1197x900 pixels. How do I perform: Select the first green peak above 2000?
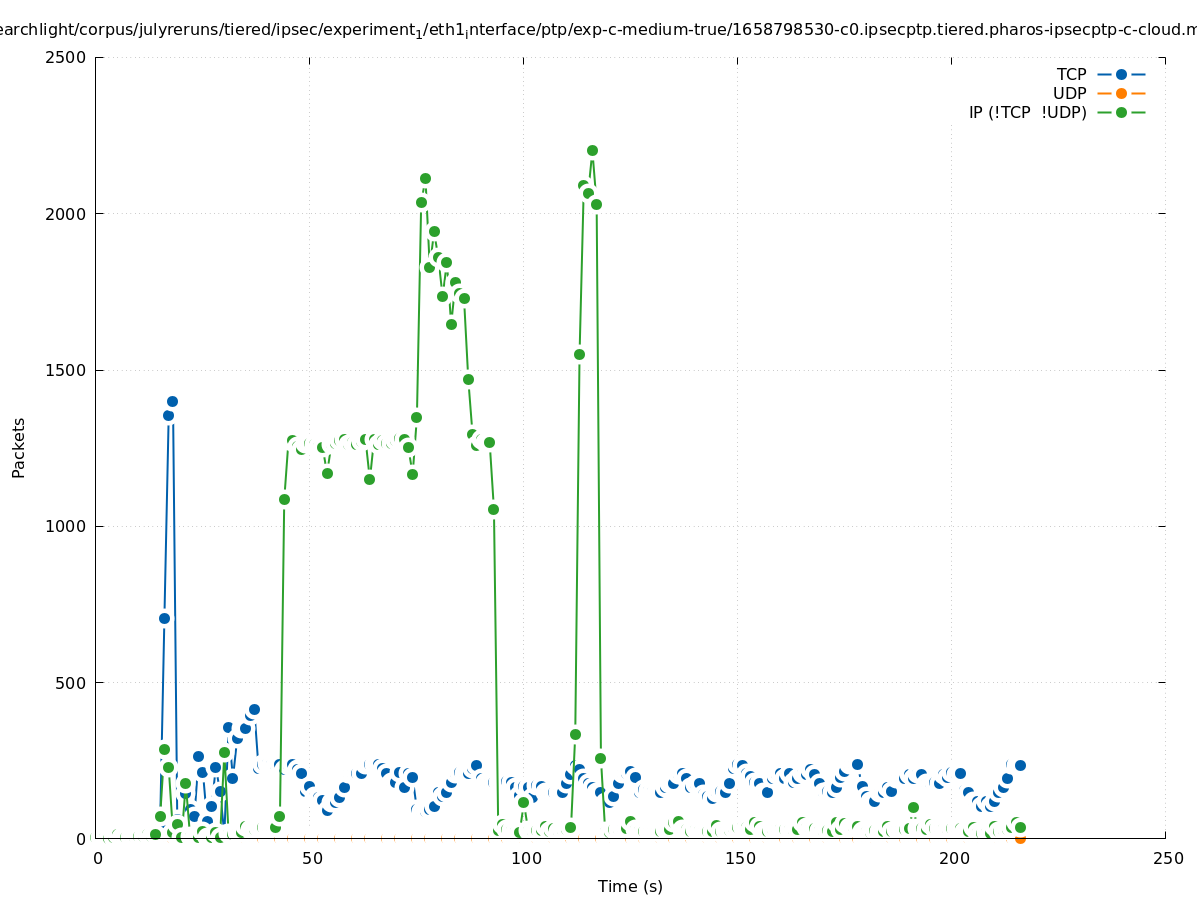(x=425, y=179)
